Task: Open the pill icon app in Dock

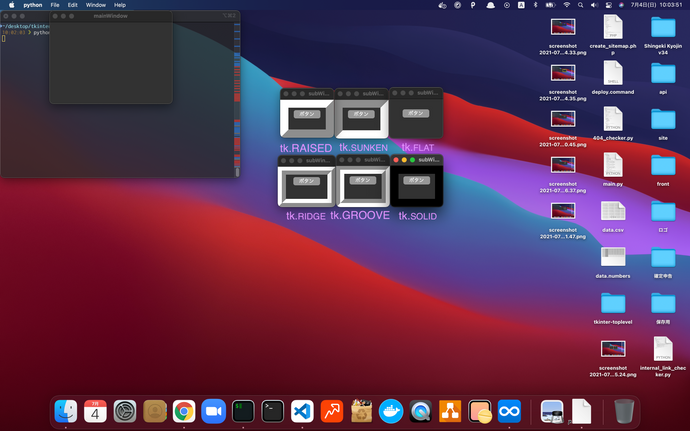Action: pos(480,411)
